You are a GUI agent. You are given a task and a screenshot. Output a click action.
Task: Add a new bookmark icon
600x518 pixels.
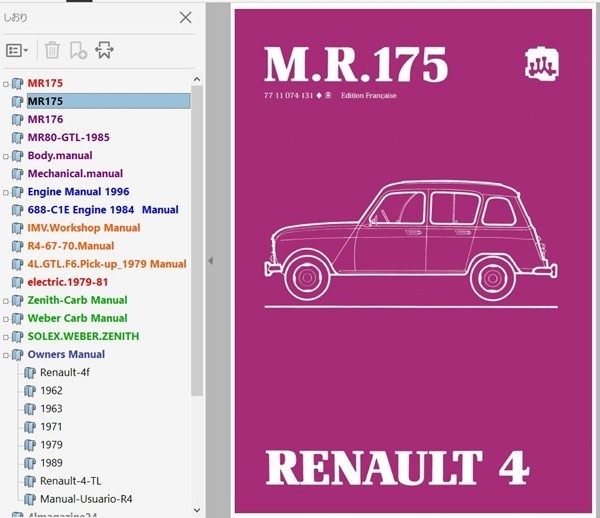pyautogui.click(x=78, y=50)
